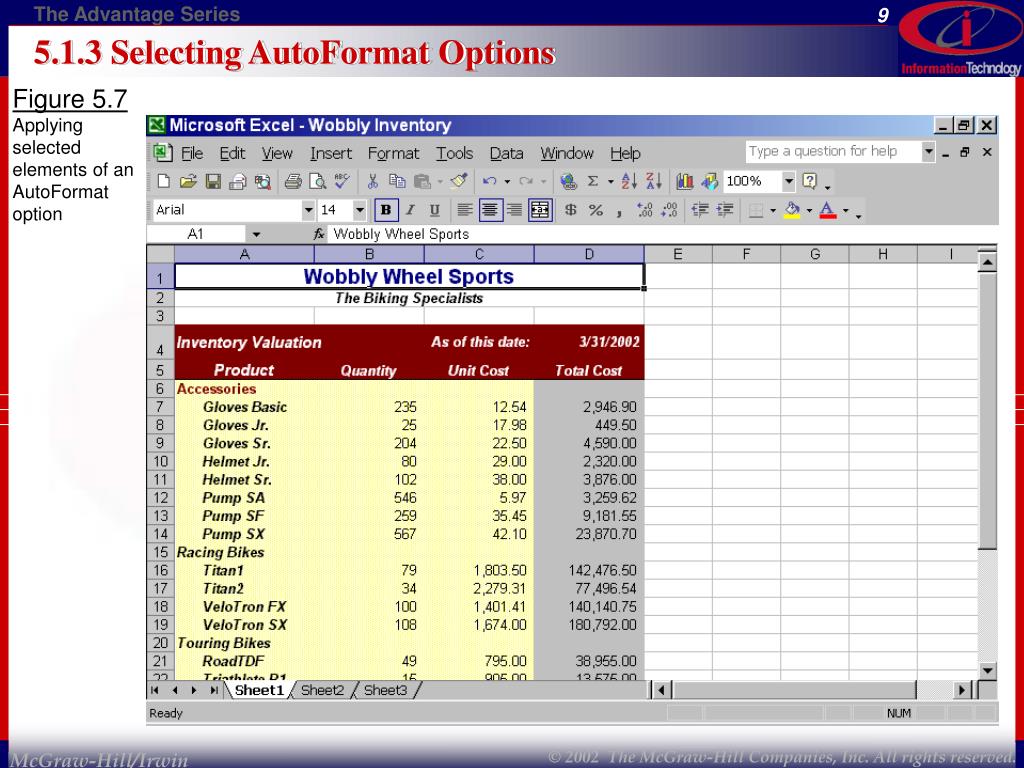This screenshot has height=768, width=1024.
Task: Undo the last action
Action: [x=490, y=182]
